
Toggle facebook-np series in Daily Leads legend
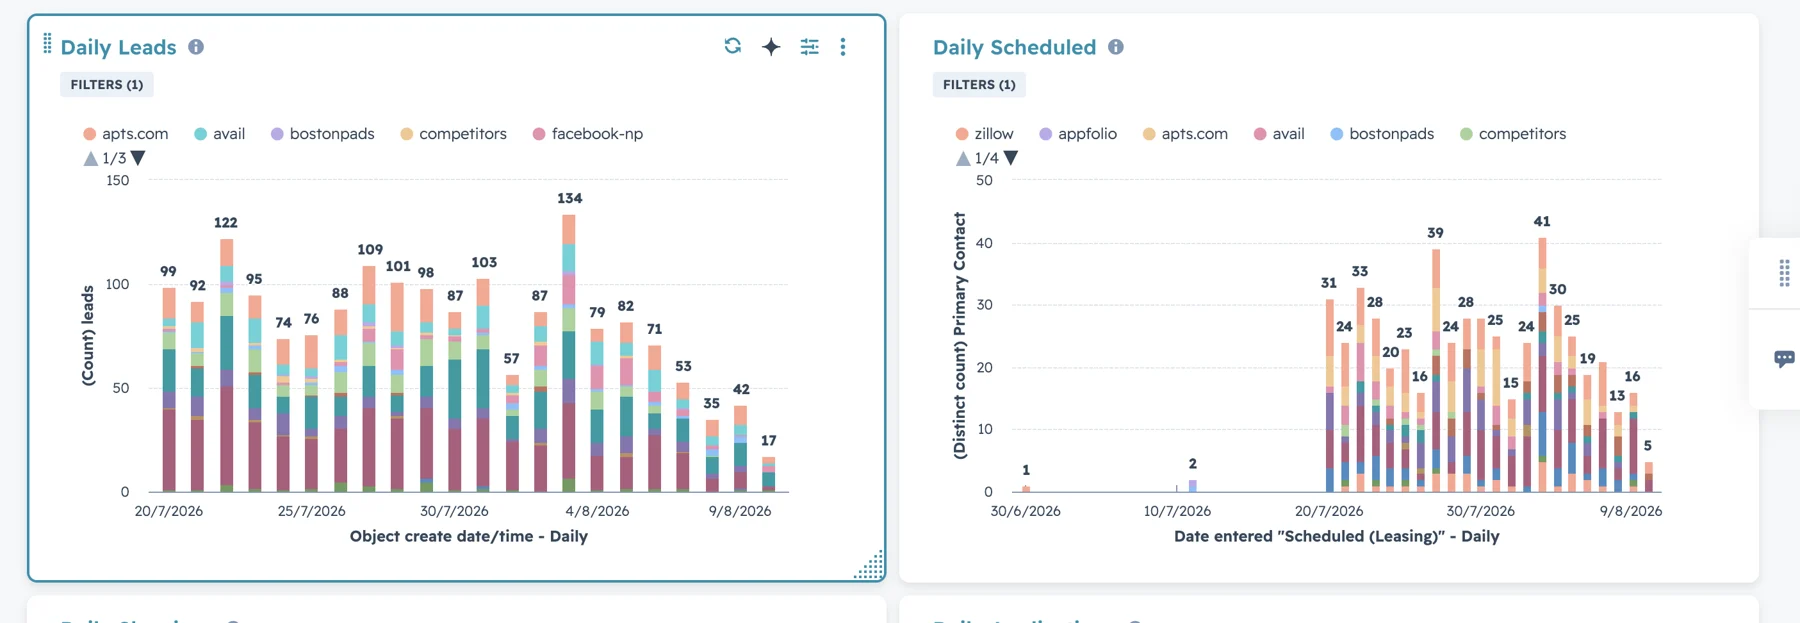coord(588,134)
